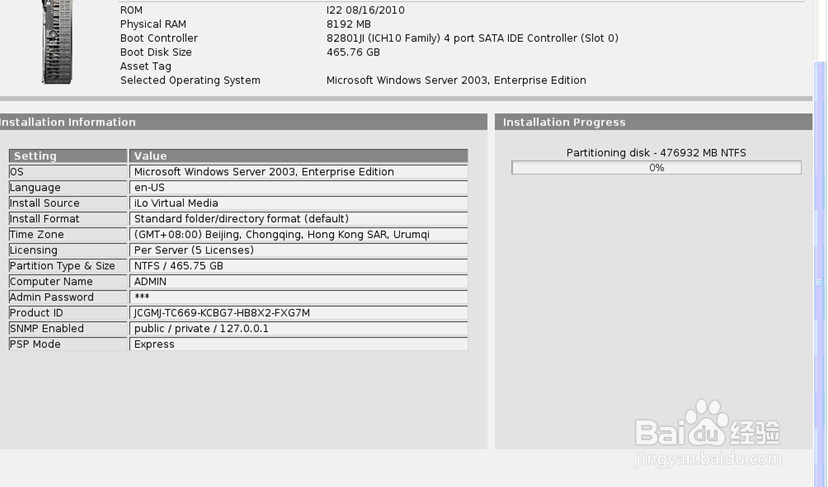Click the 'Setting' column header
This screenshot has height=487, width=828.
coord(68,156)
